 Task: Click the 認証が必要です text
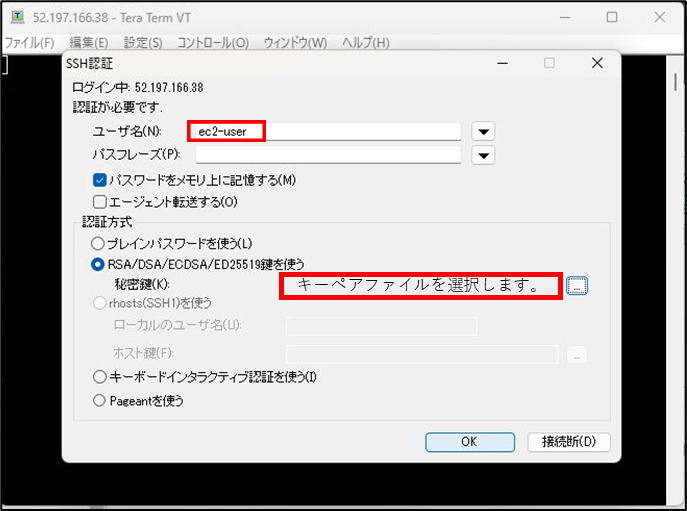pos(117,107)
